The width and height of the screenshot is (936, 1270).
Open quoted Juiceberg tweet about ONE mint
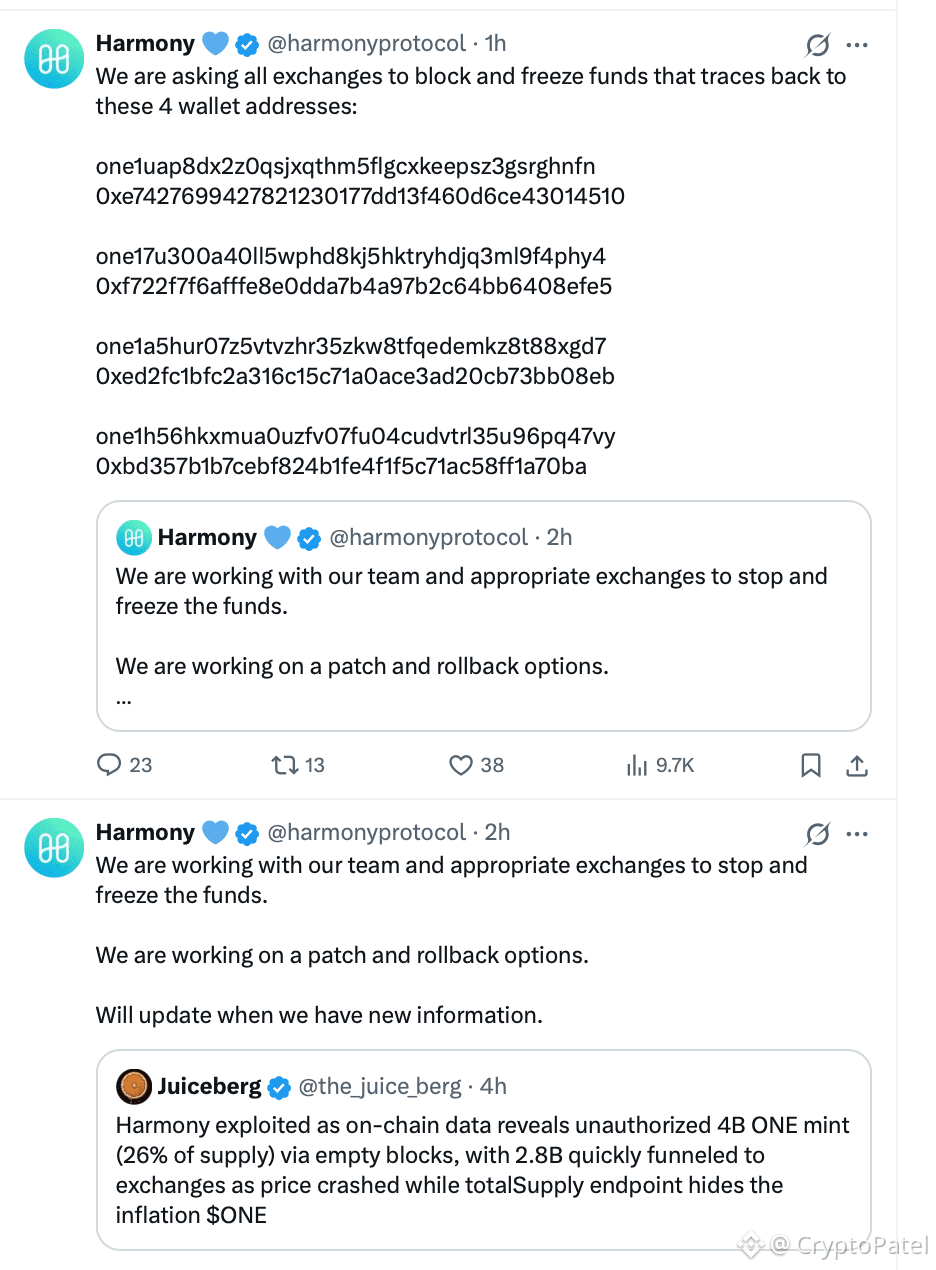[x=484, y=1150]
